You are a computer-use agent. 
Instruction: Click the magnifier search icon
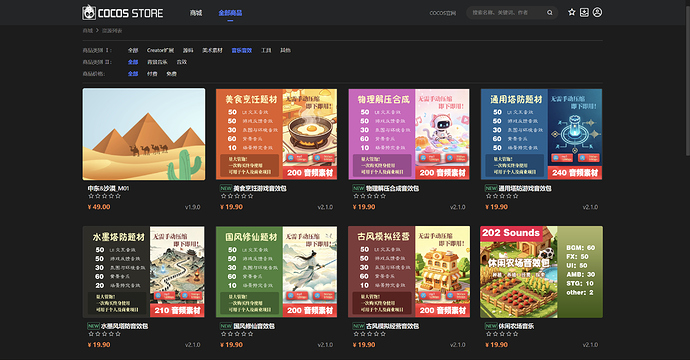click(x=550, y=13)
